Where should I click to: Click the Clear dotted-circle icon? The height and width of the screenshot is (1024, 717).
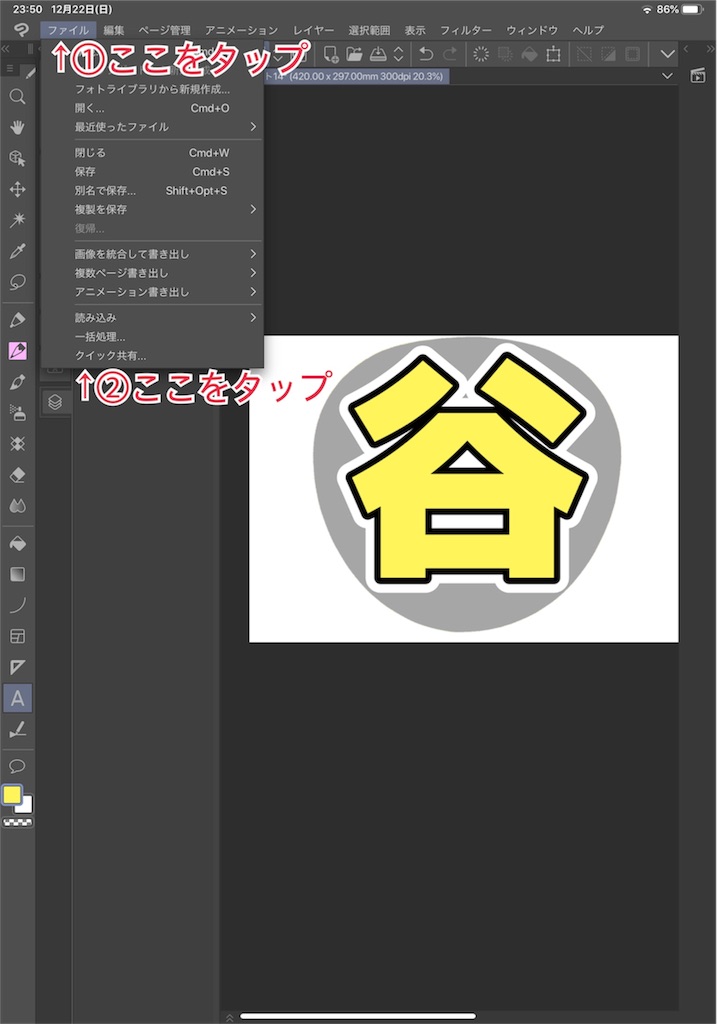[x=481, y=54]
